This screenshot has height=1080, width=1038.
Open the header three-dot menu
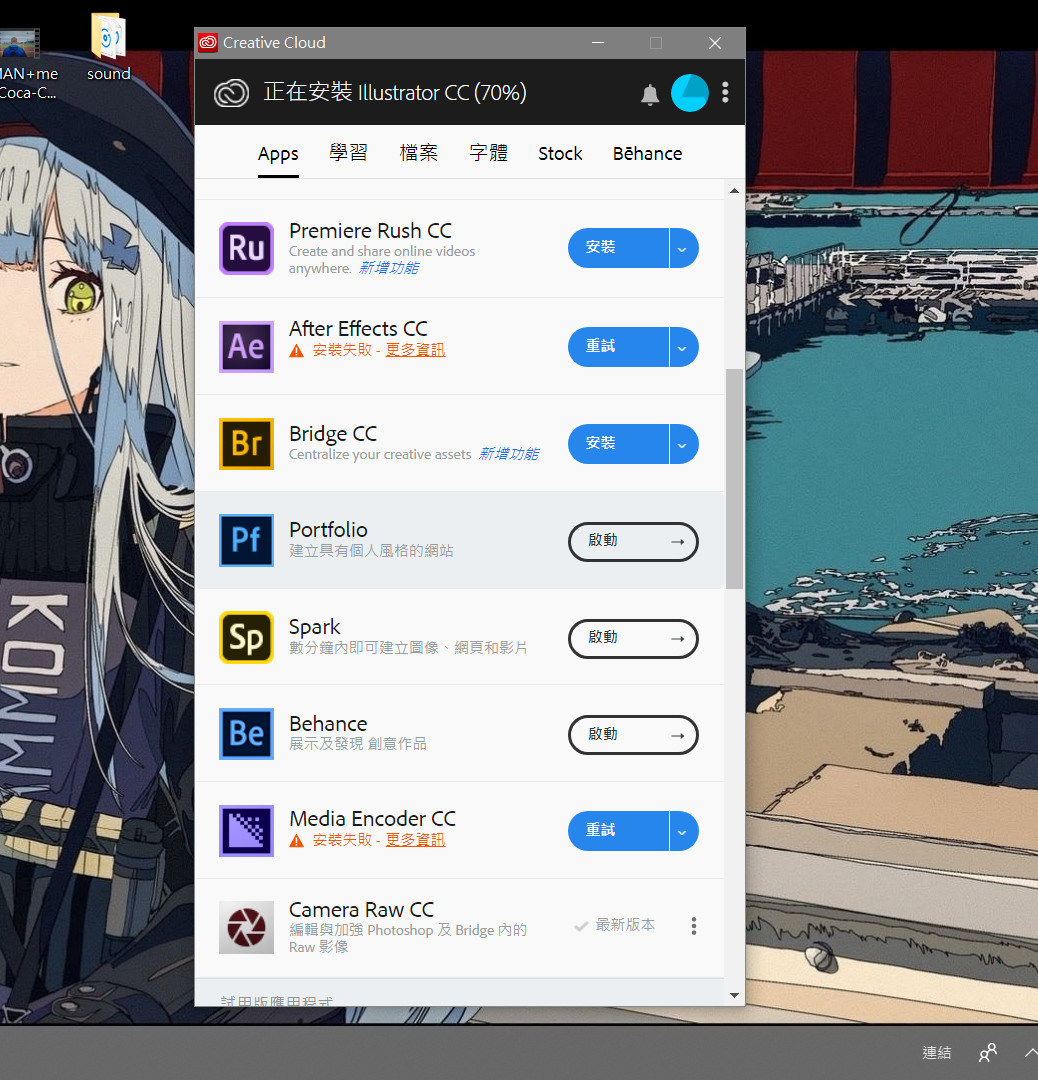pos(725,93)
